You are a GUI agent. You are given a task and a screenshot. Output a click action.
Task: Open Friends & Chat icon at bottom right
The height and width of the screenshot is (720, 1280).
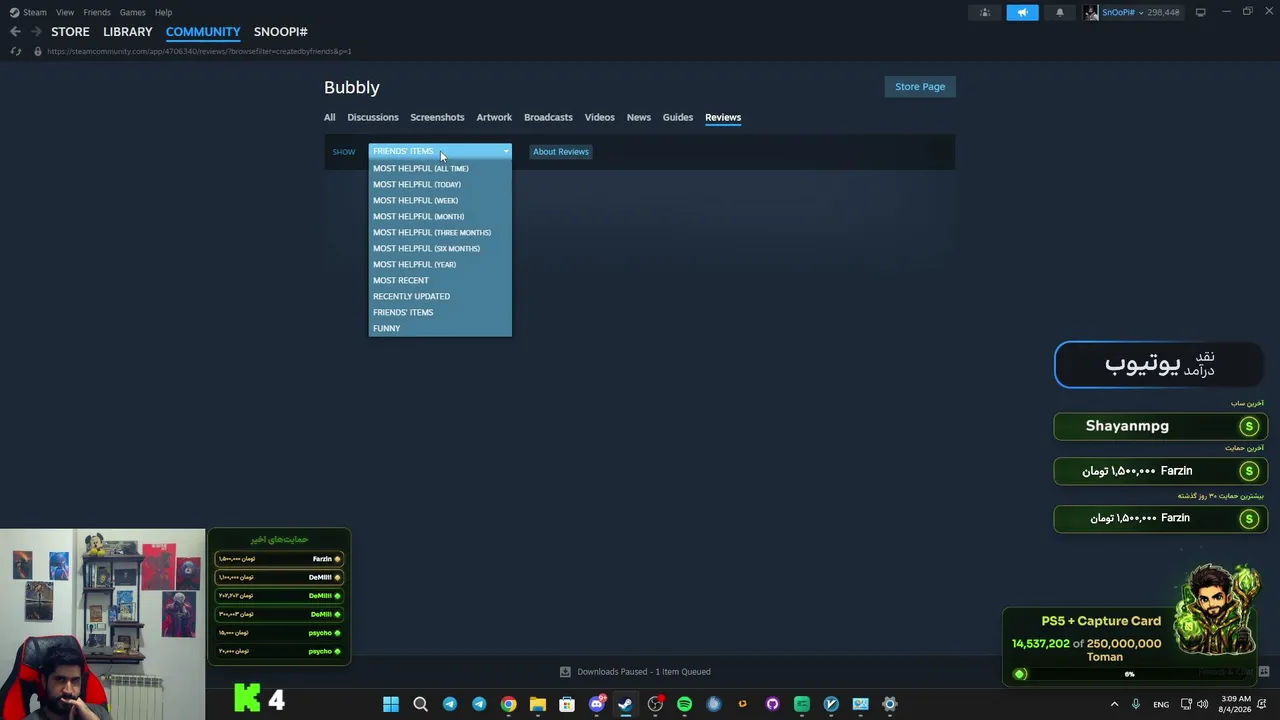(x=1264, y=672)
